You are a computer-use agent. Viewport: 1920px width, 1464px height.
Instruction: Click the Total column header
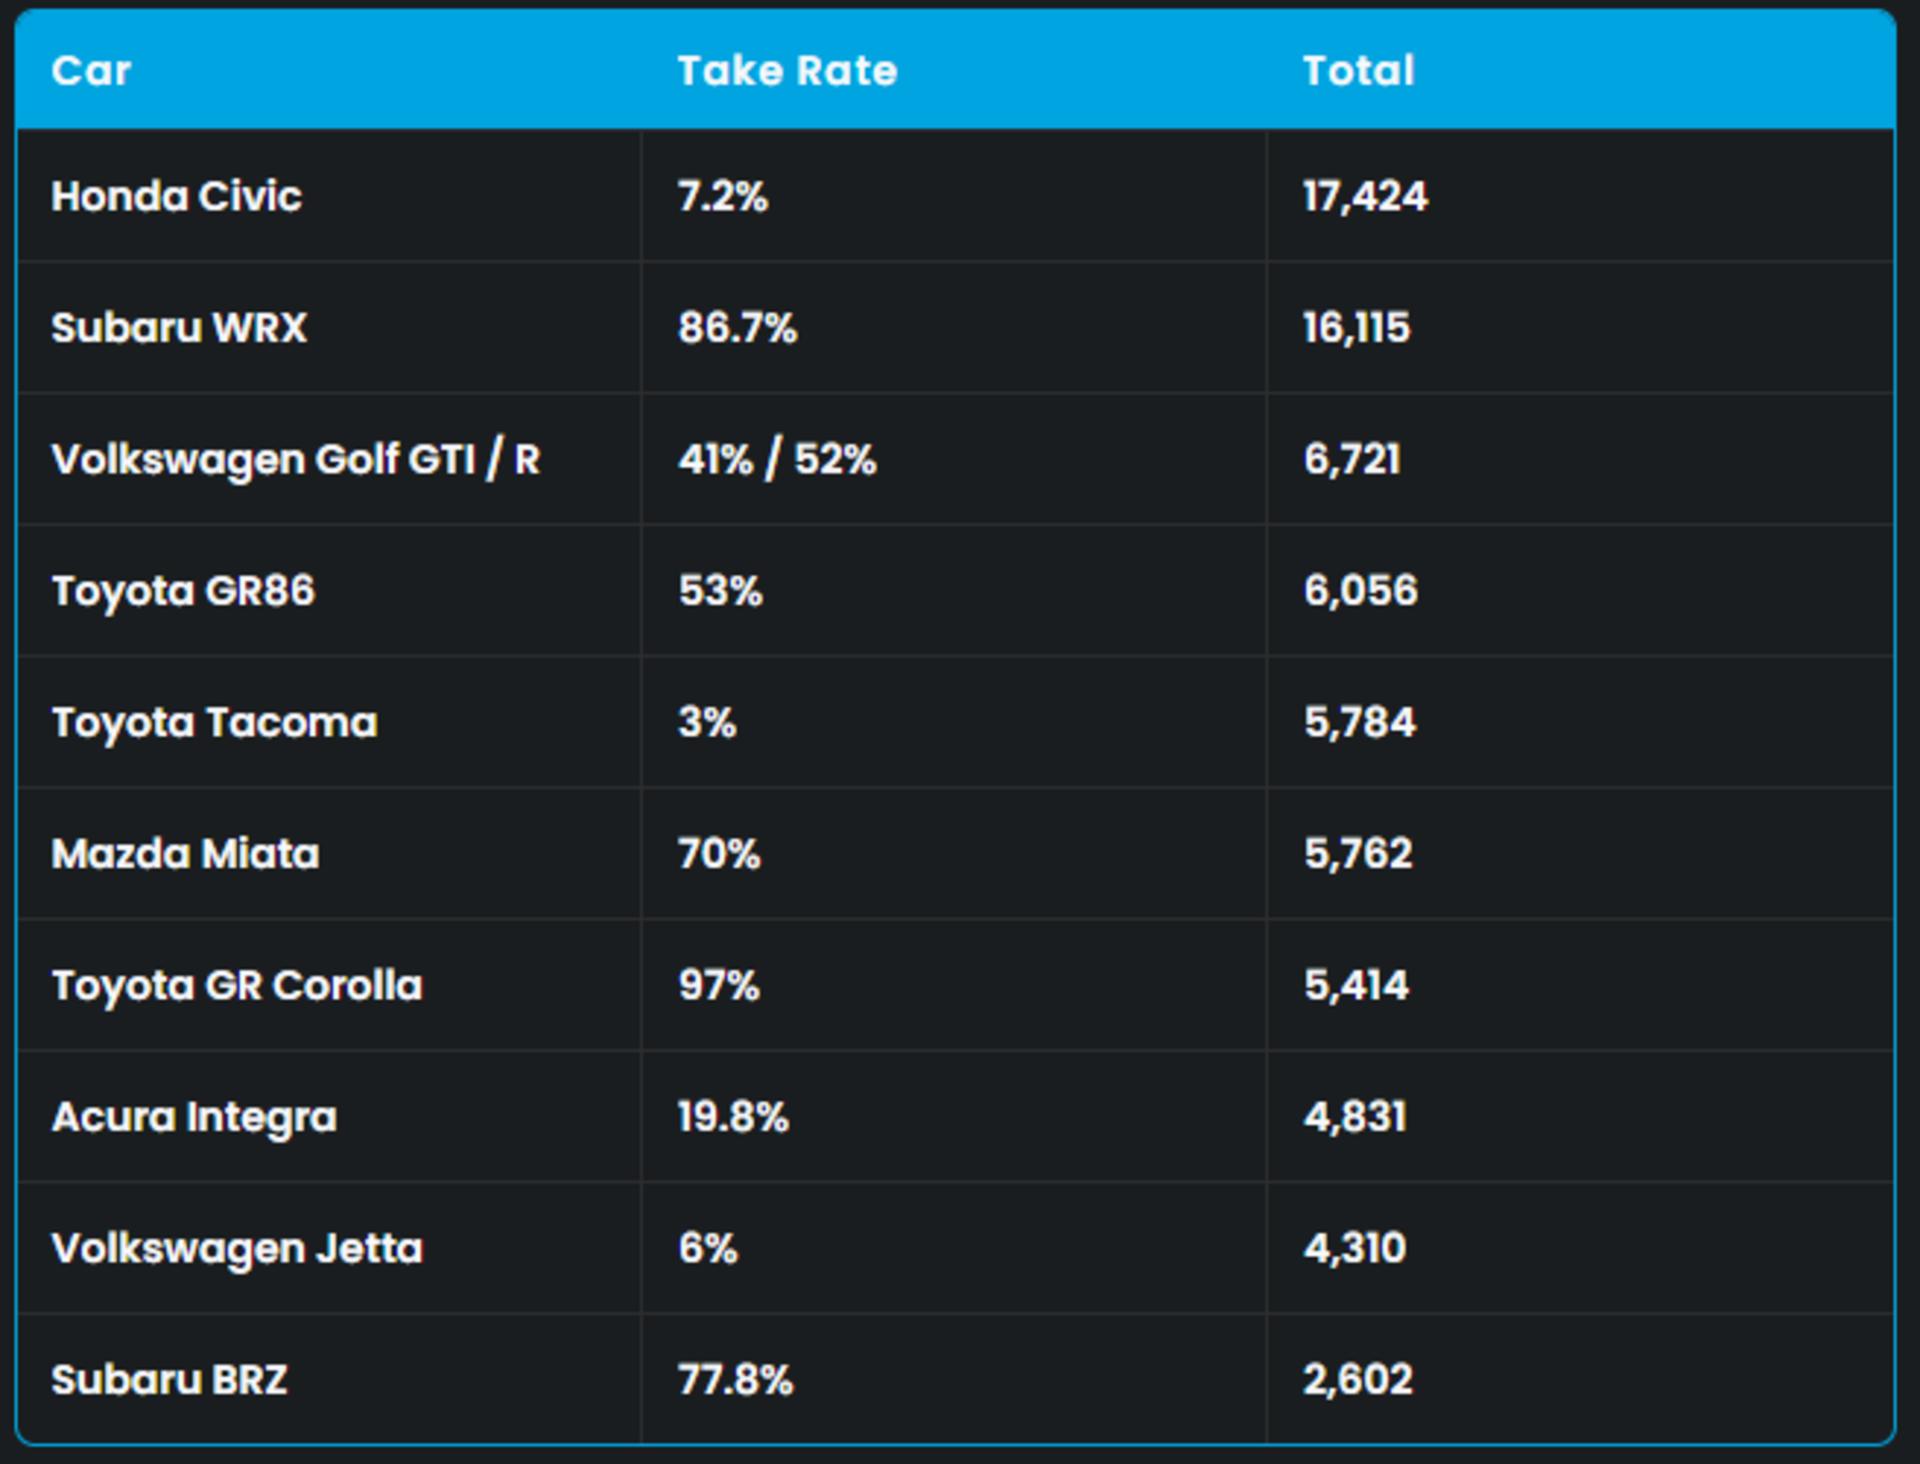1358,71
